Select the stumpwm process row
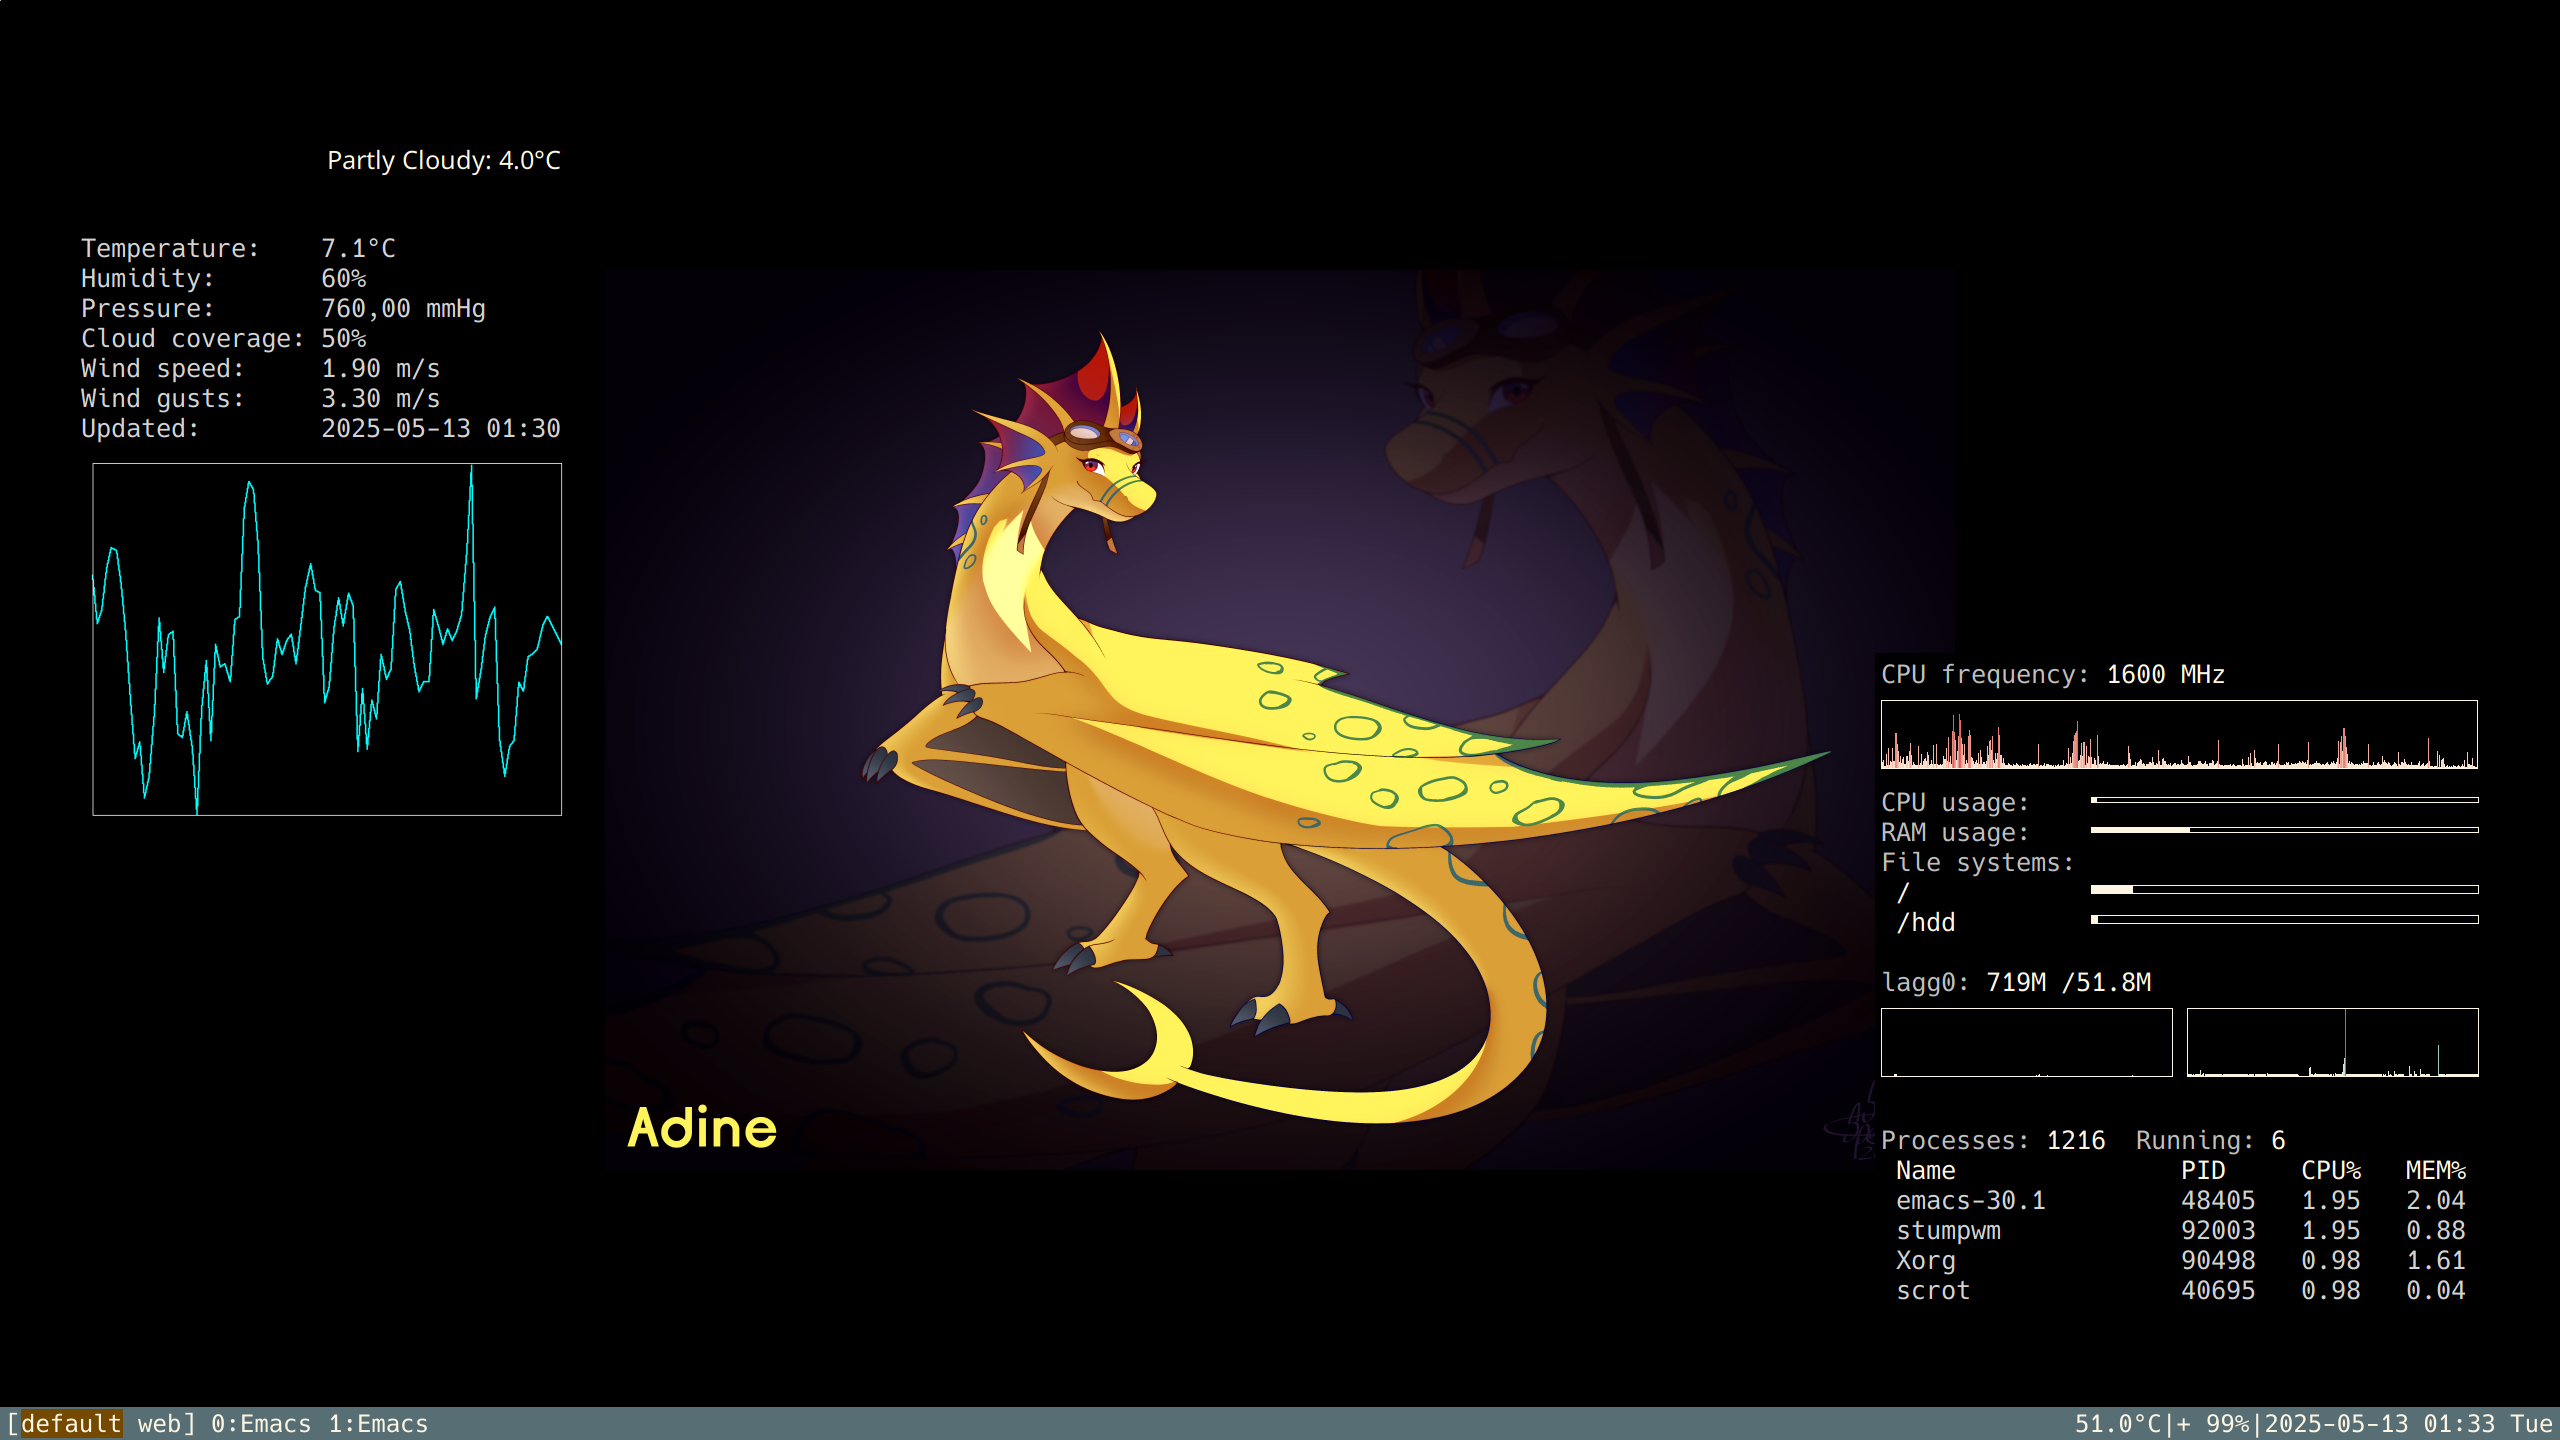2560x1440 pixels. tap(1948, 1230)
